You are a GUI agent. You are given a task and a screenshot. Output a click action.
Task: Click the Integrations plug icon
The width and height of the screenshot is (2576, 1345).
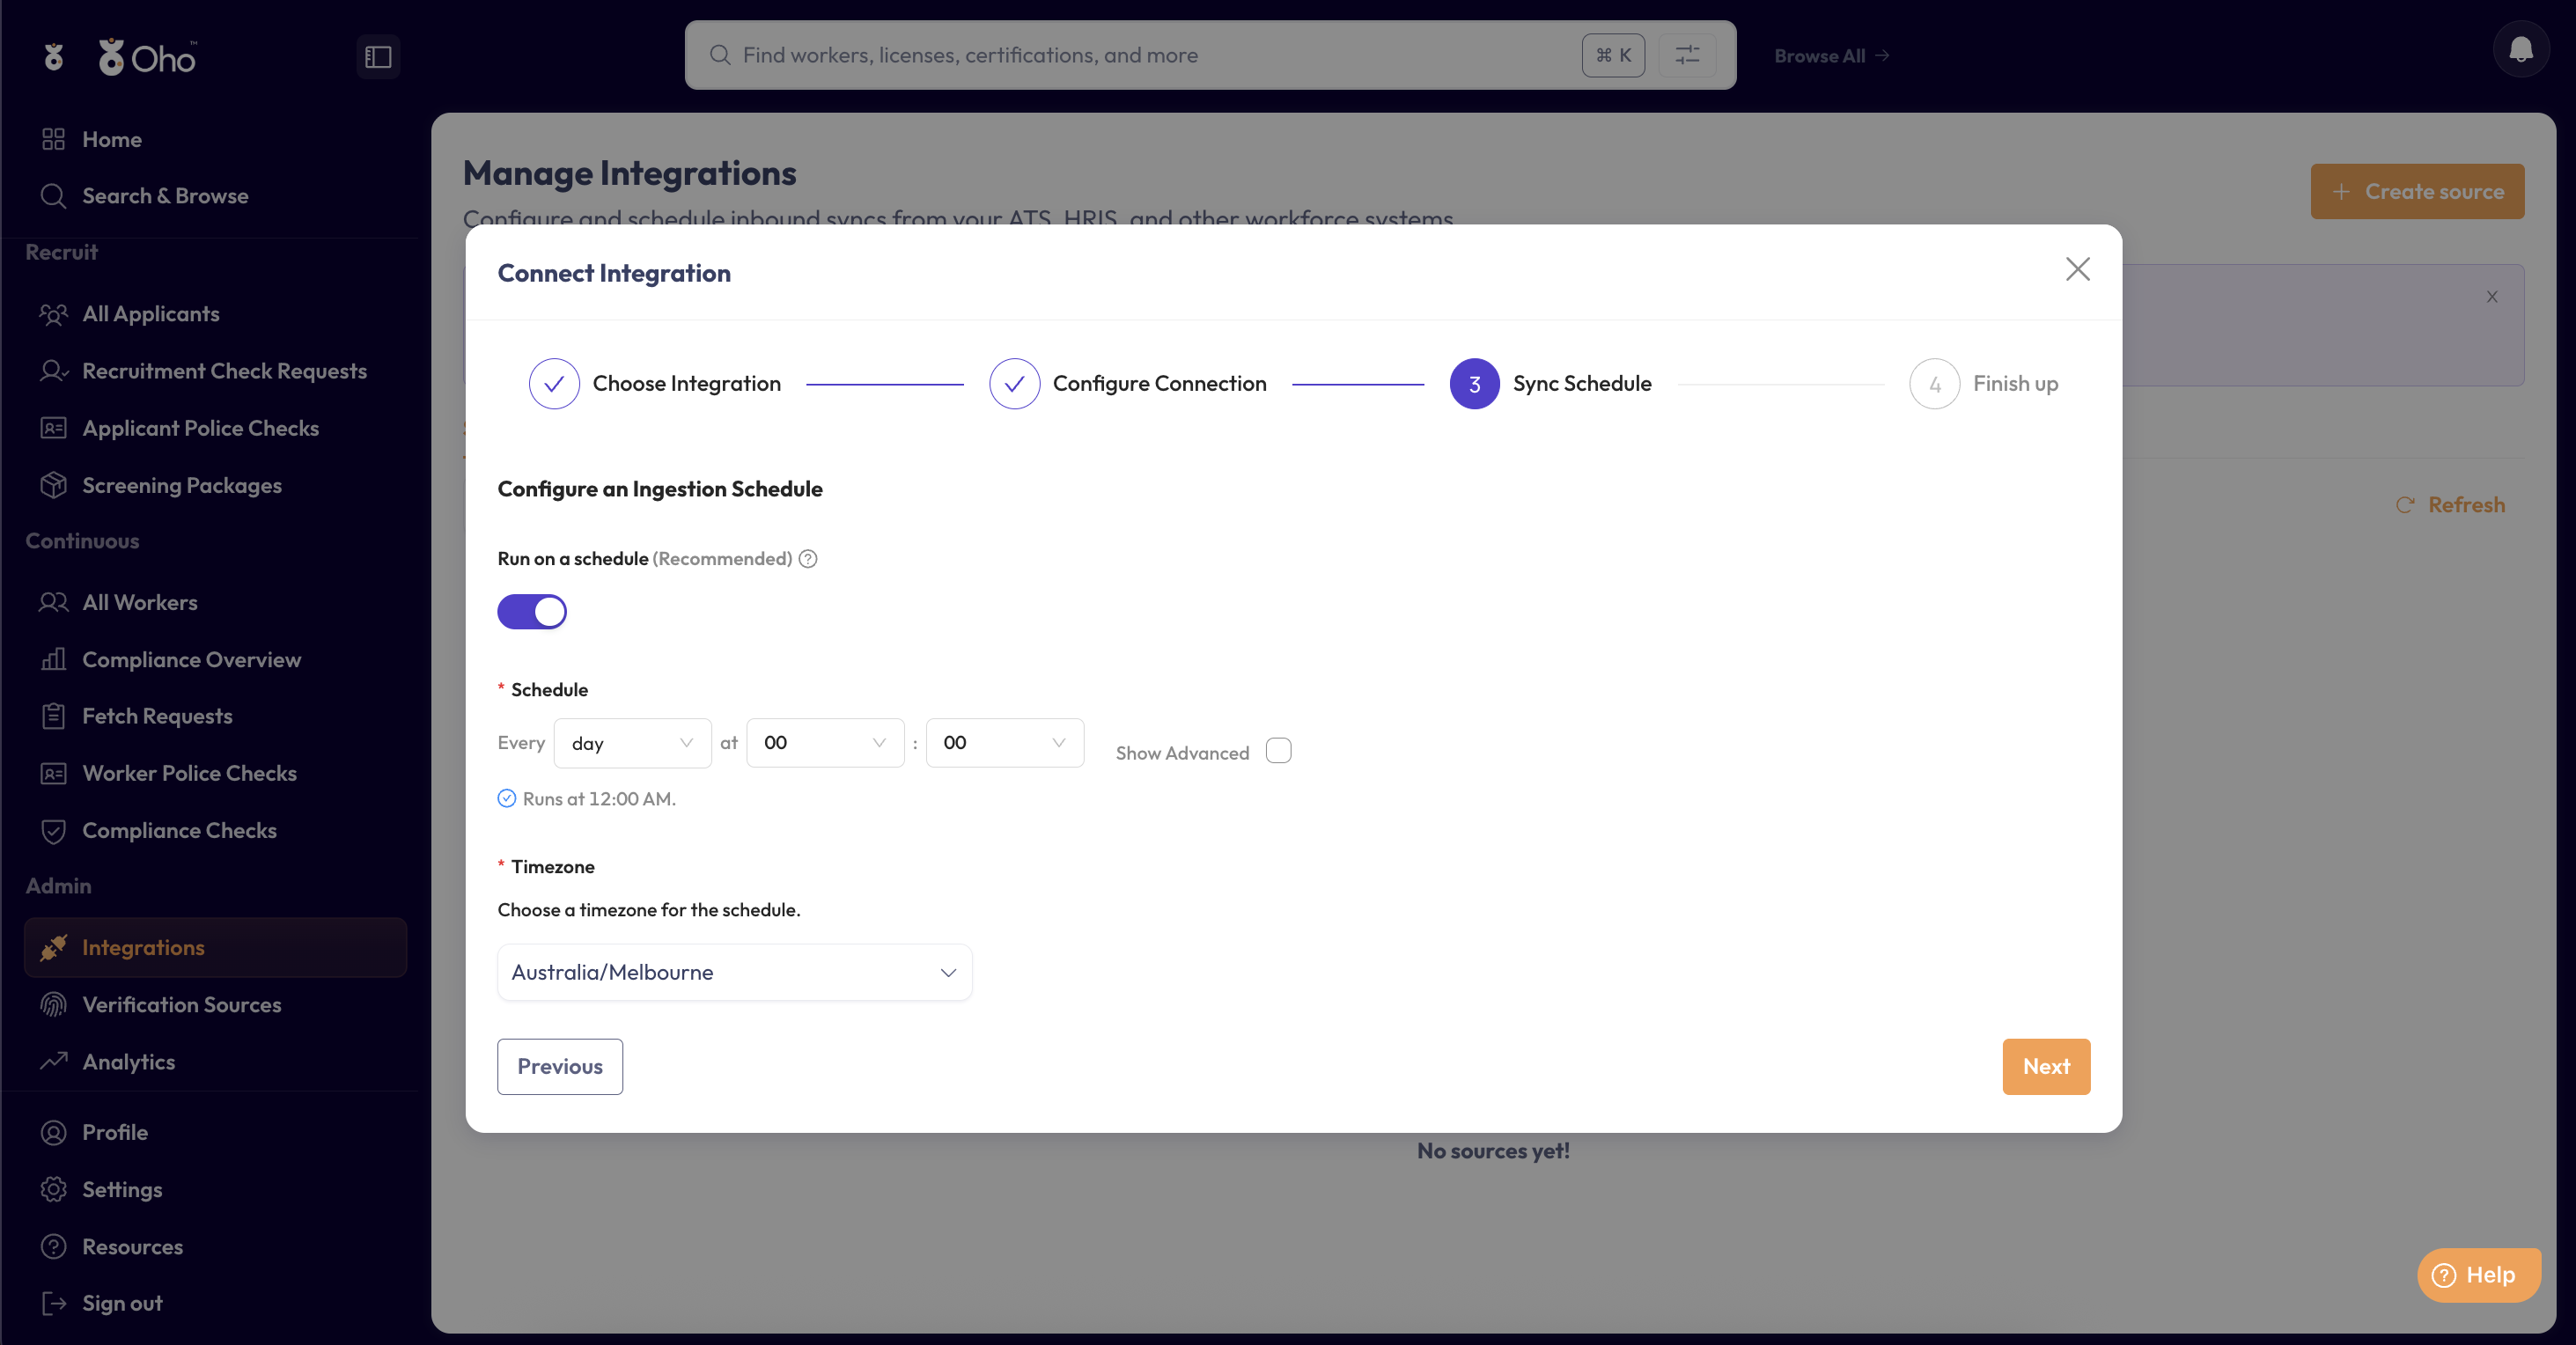[53, 947]
